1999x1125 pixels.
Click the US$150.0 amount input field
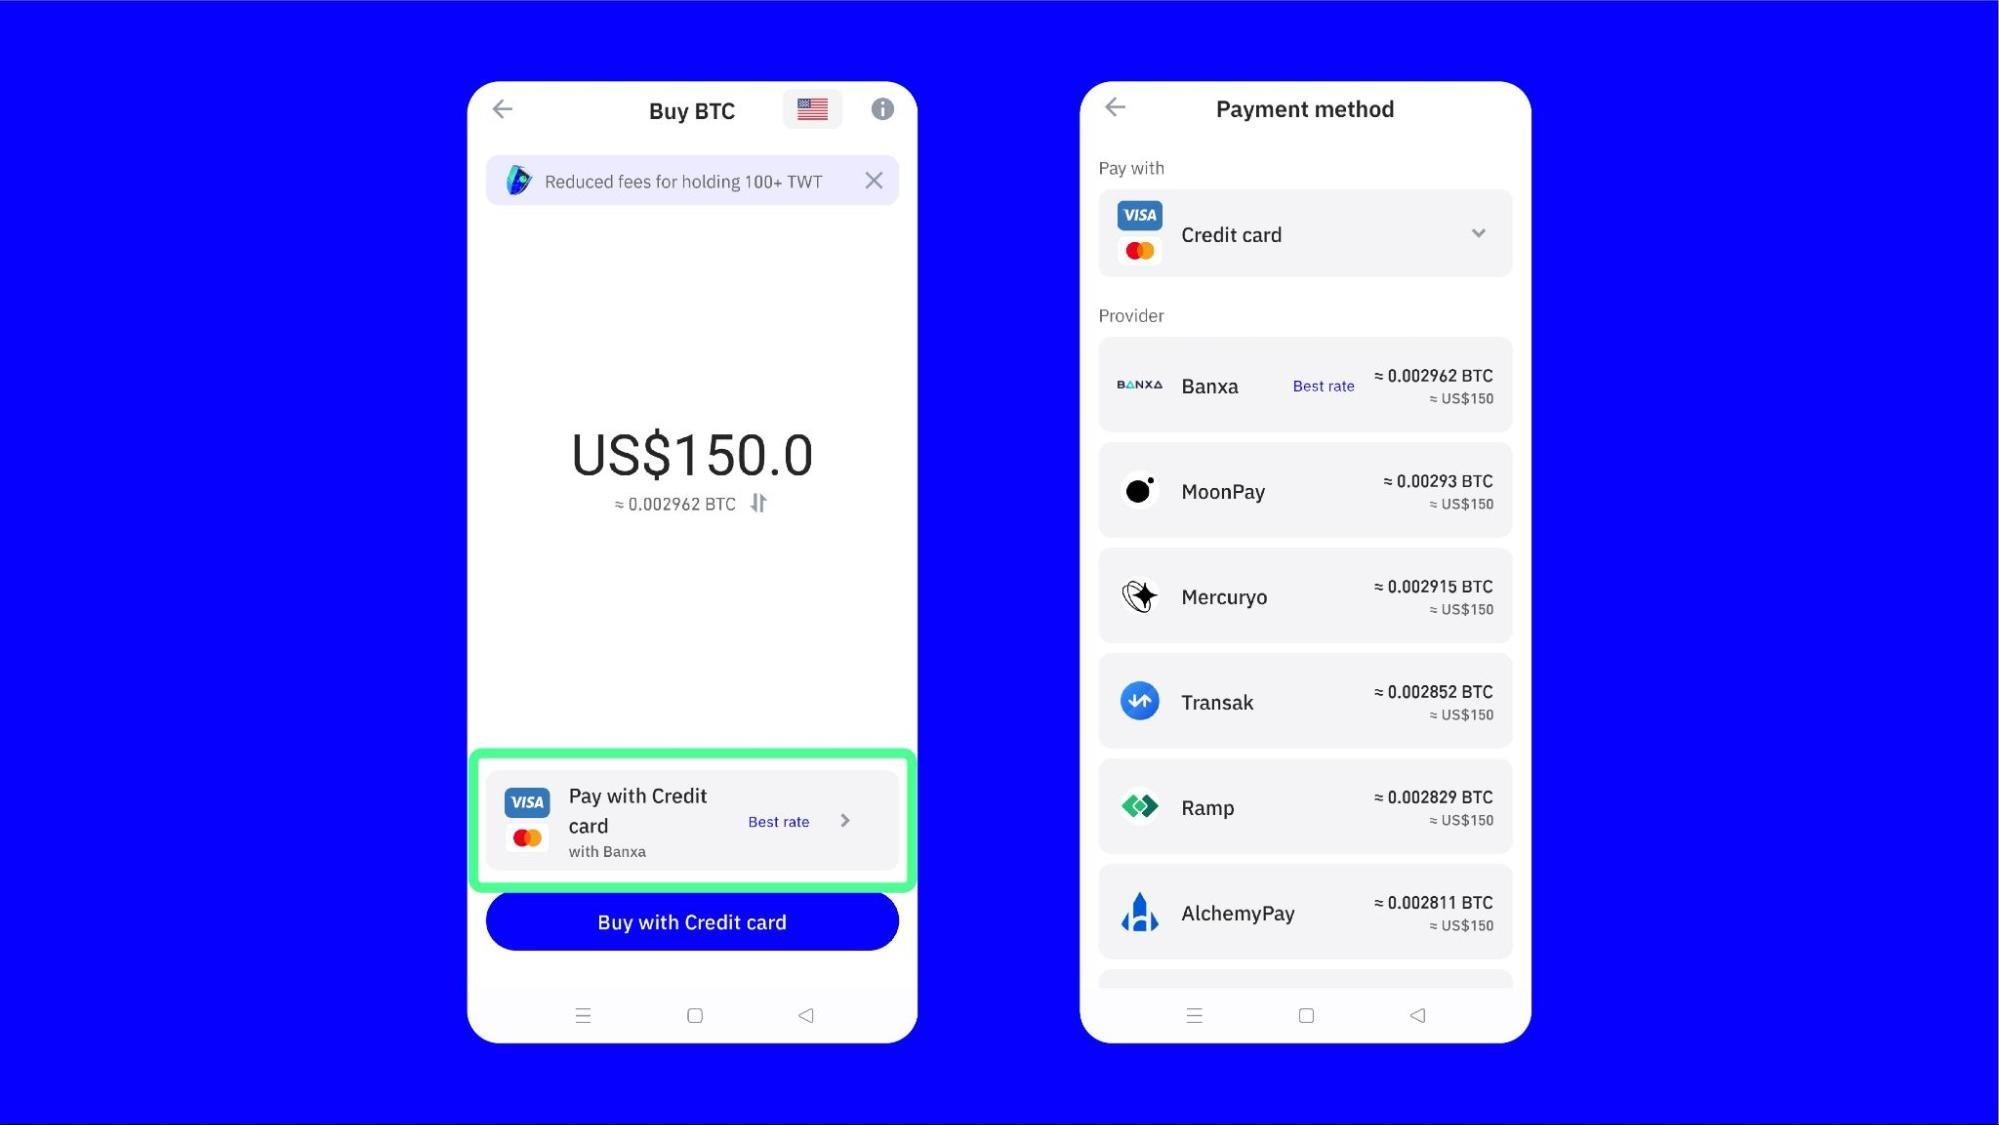[691, 455]
